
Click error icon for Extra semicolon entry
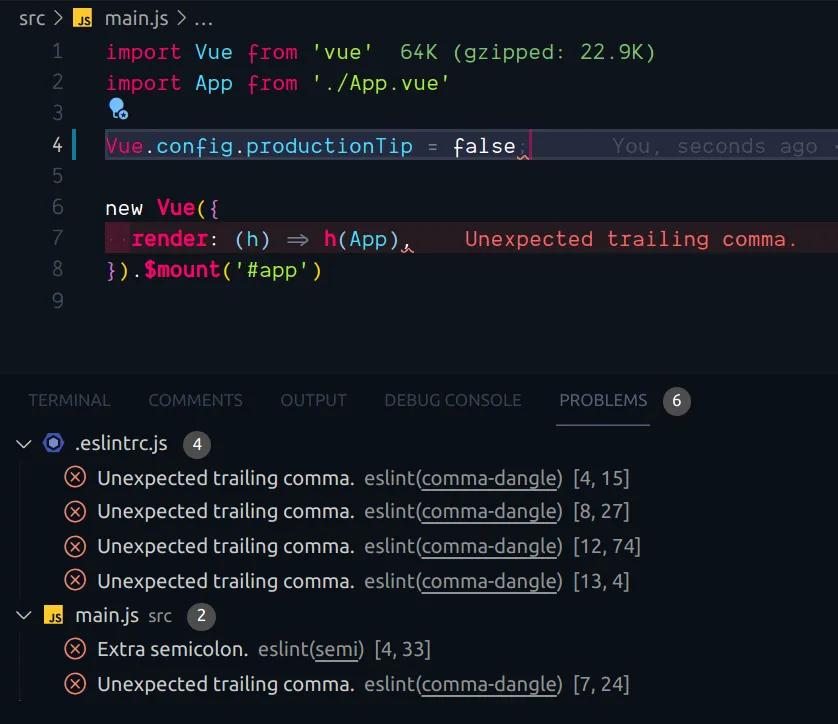[x=75, y=649]
